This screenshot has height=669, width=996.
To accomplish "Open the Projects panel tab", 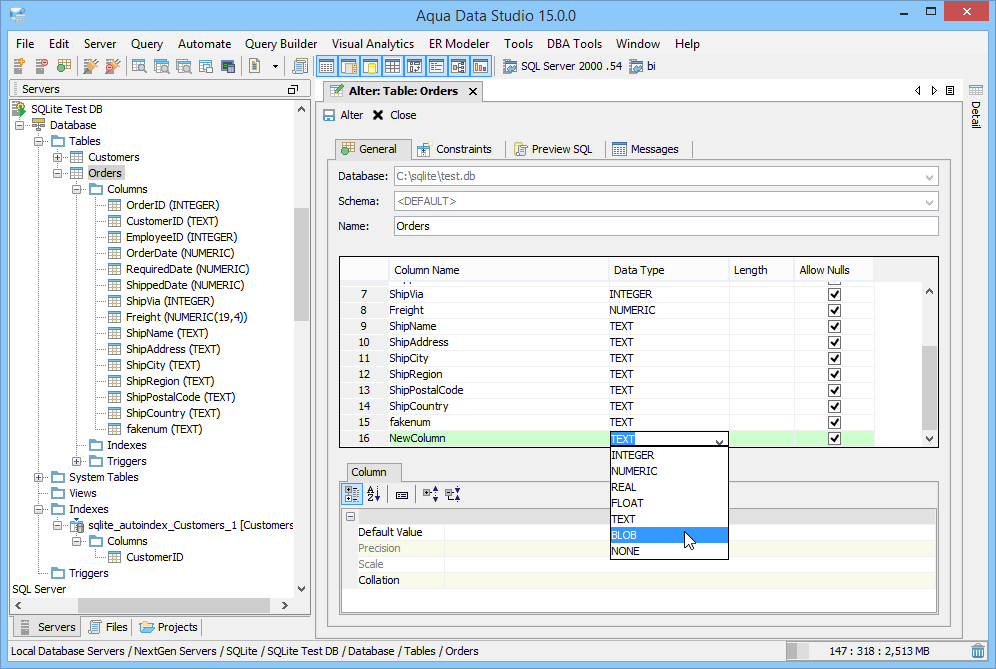I will 168,627.
